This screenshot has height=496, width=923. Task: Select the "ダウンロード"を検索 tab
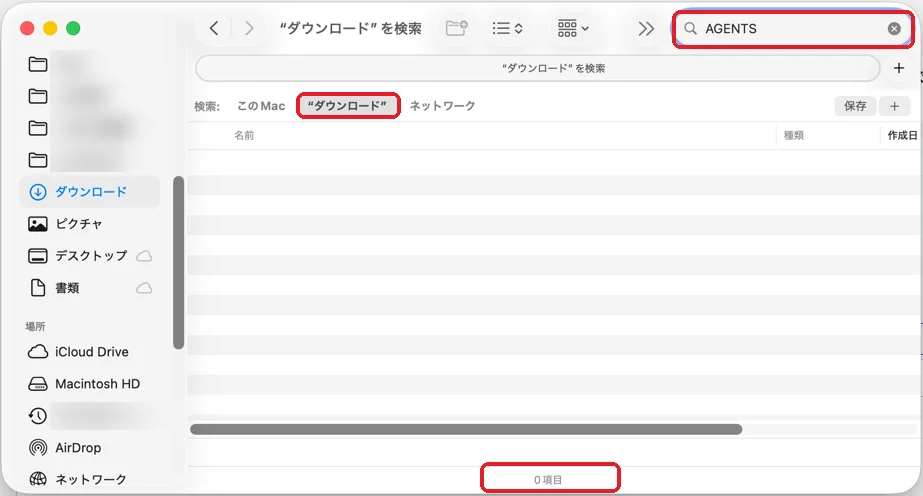(537, 68)
